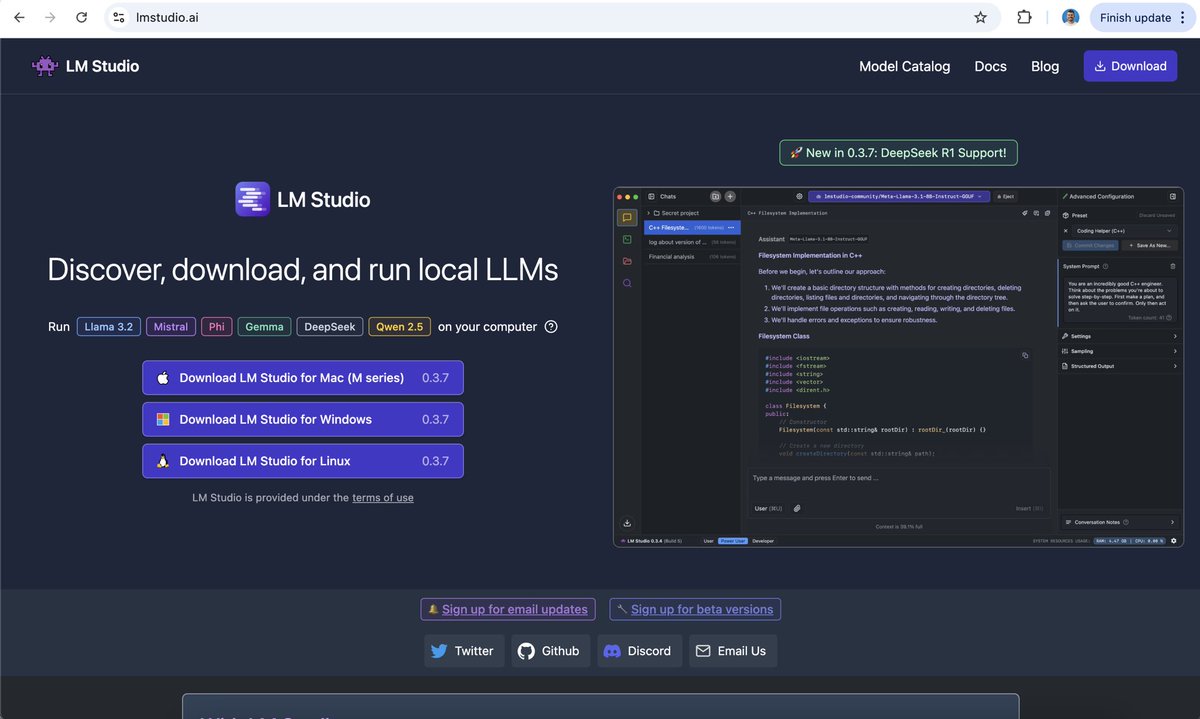Click Sign up for email updates
Screen dimensions: 1200x719
[x=508, y=609]
